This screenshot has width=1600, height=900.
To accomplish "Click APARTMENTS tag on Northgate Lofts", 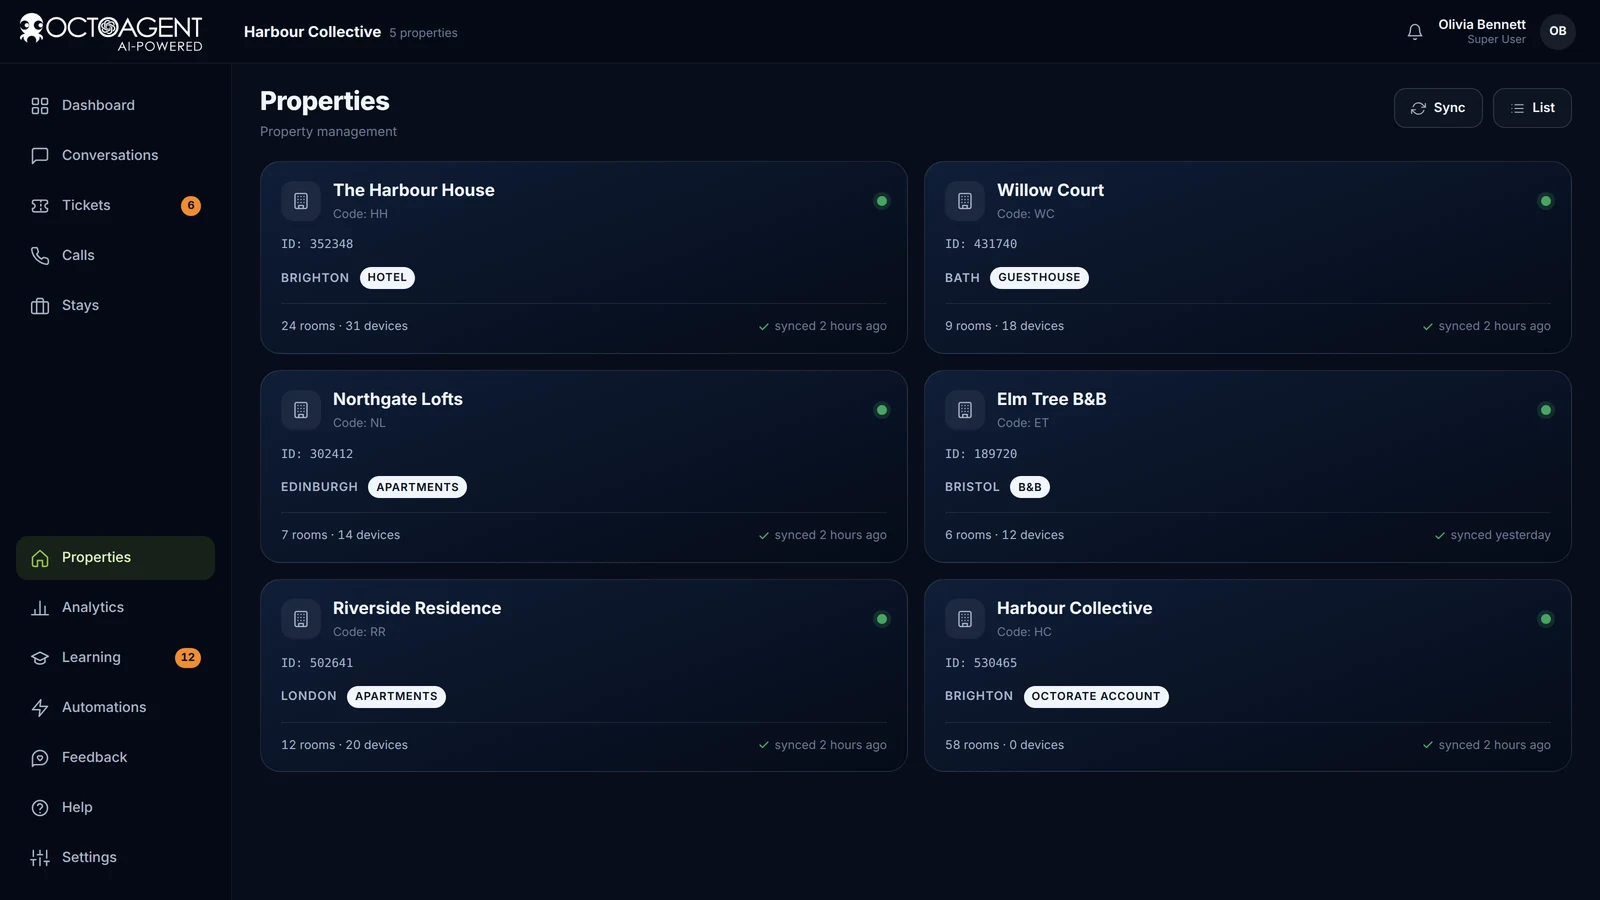I will point(417,487).
